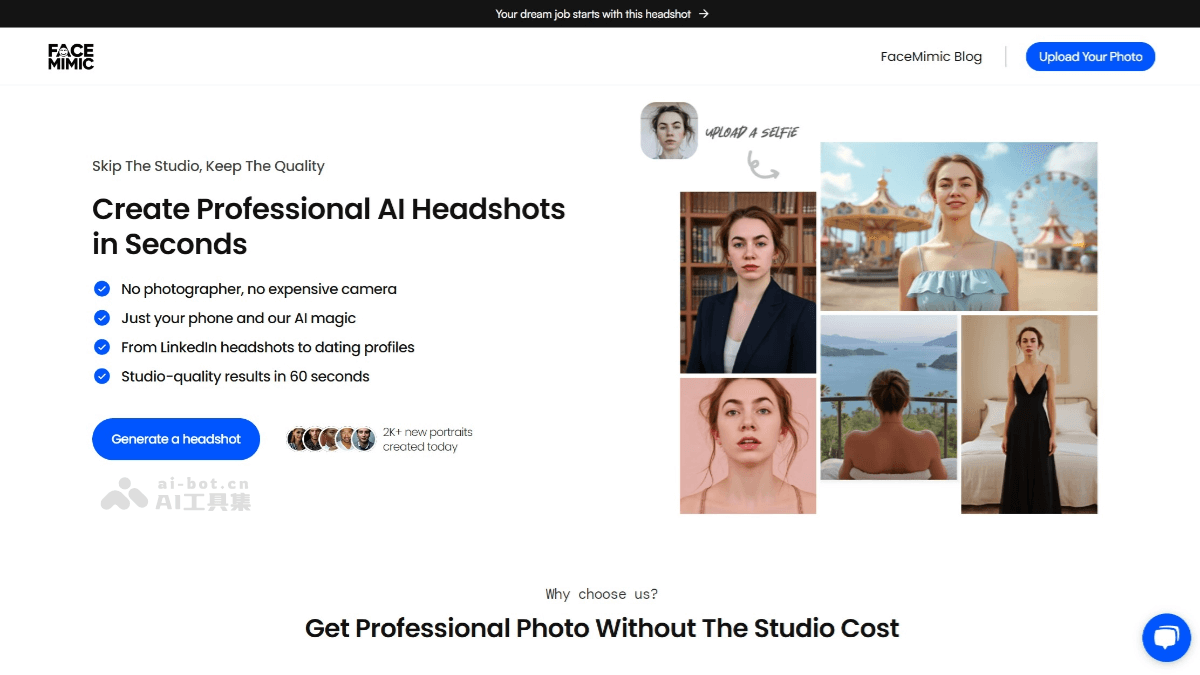Open the ocean view balcony photo

888,397
